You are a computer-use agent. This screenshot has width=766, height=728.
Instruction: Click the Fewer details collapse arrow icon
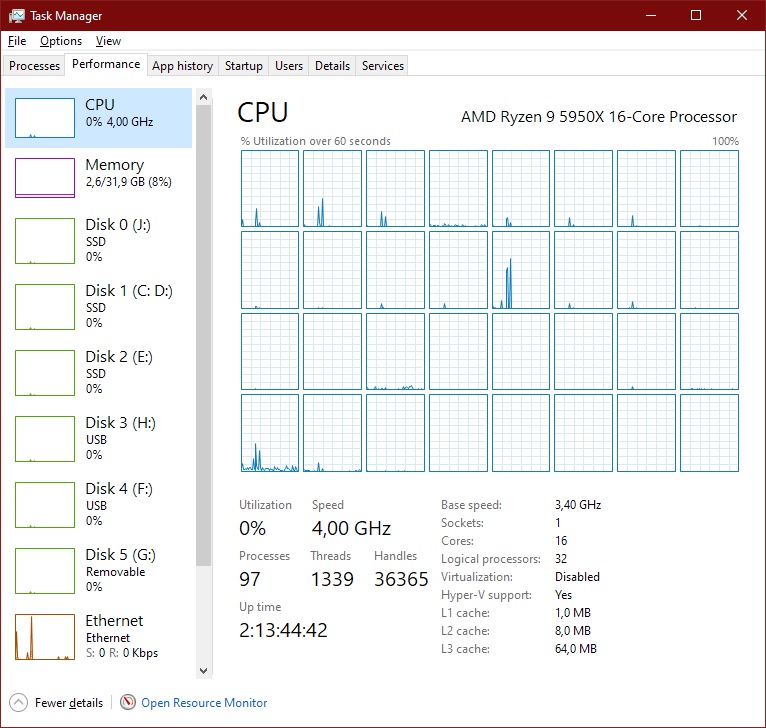coord(18,703)
